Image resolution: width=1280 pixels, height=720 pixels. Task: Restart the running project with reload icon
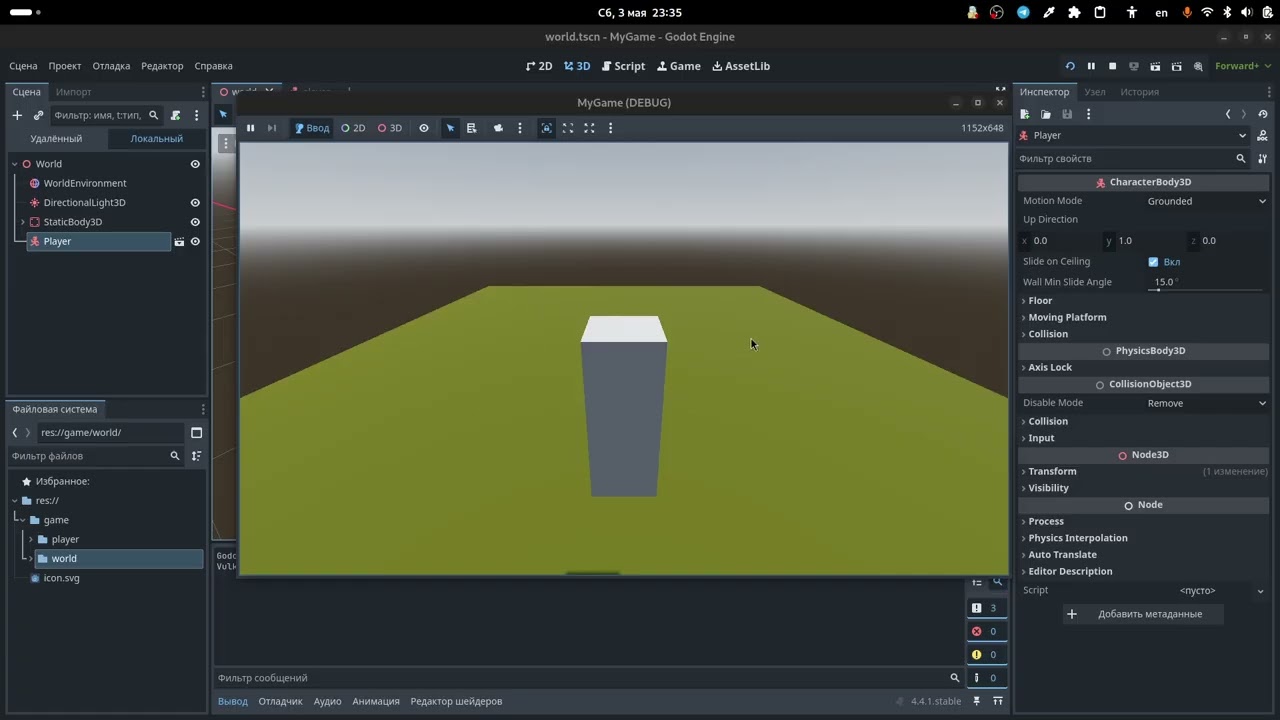1070,66
